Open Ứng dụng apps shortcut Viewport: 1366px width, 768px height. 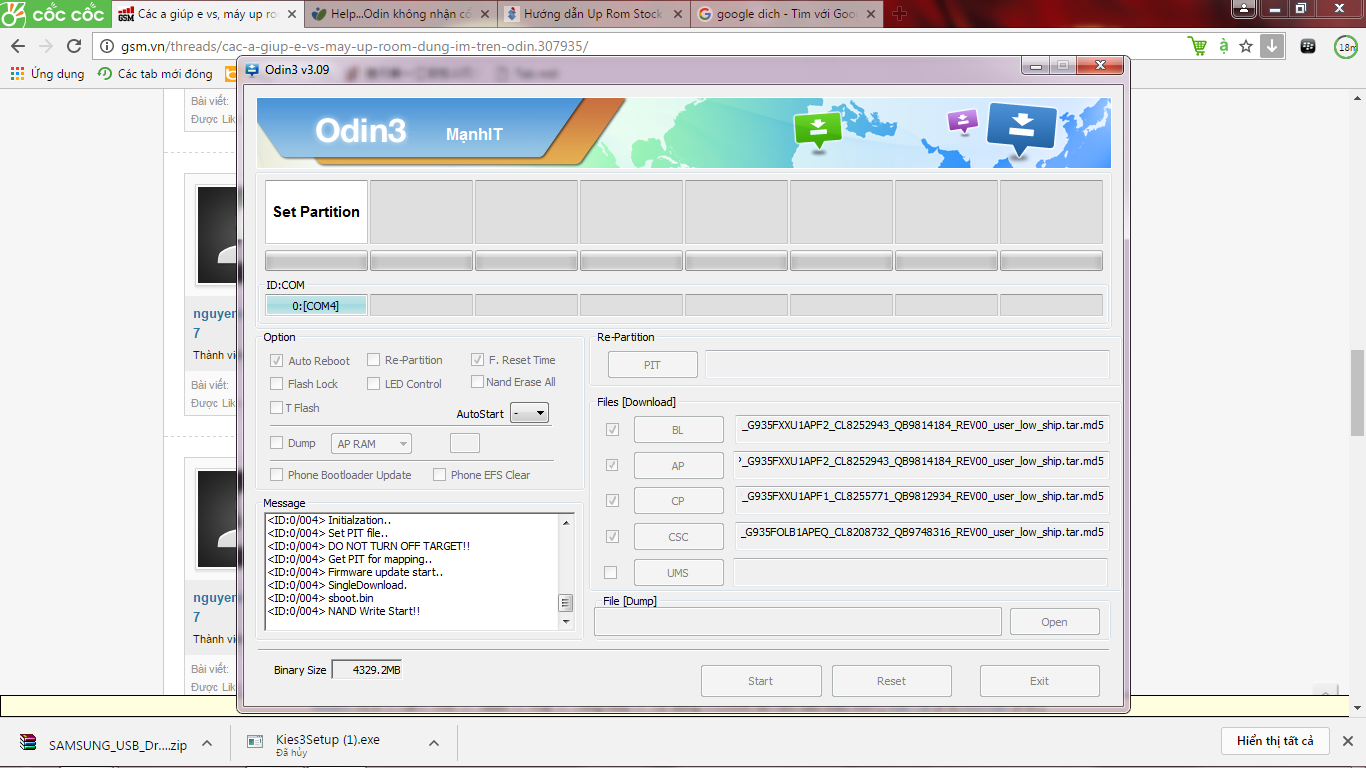click(x=48, y=74)
